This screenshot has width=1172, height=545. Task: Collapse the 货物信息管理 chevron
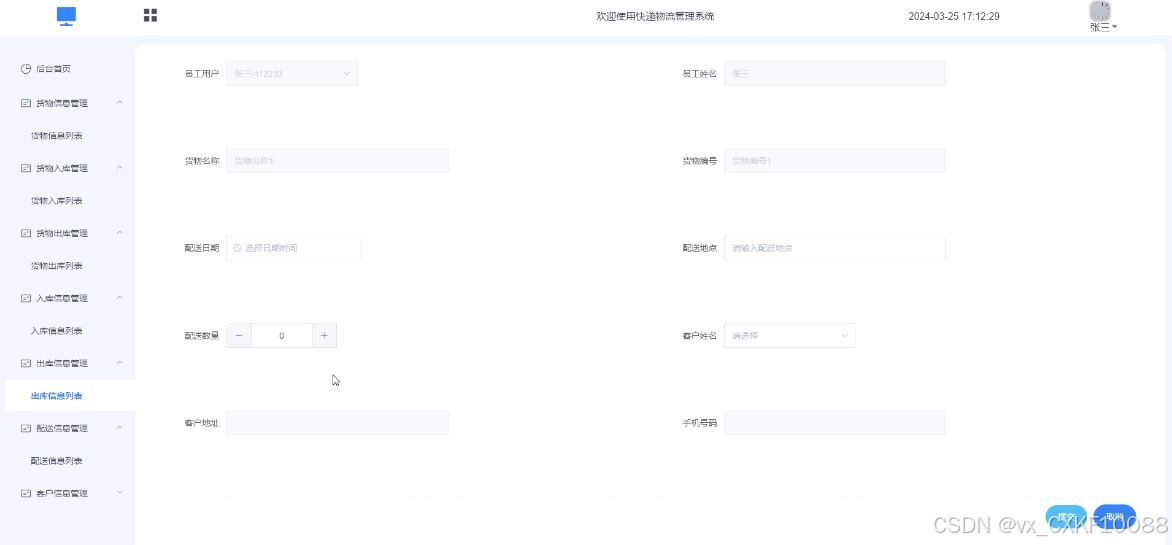pyautogui.click(x=120, y=102)
